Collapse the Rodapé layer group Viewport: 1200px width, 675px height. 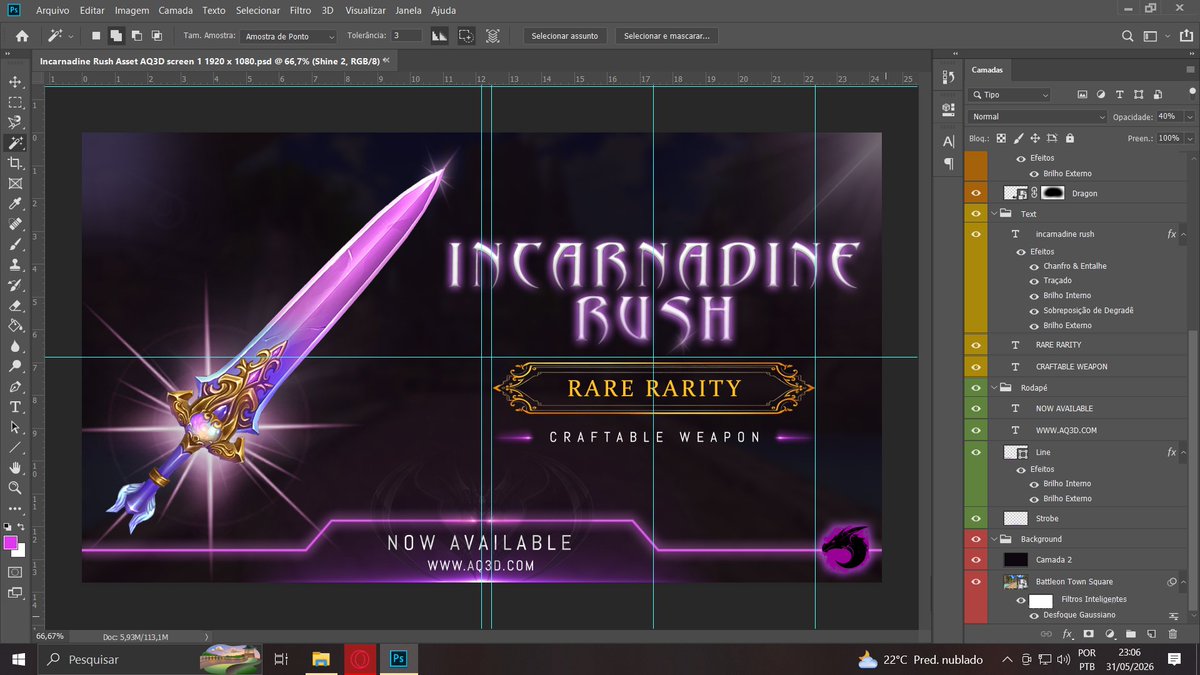click(995, 387)
